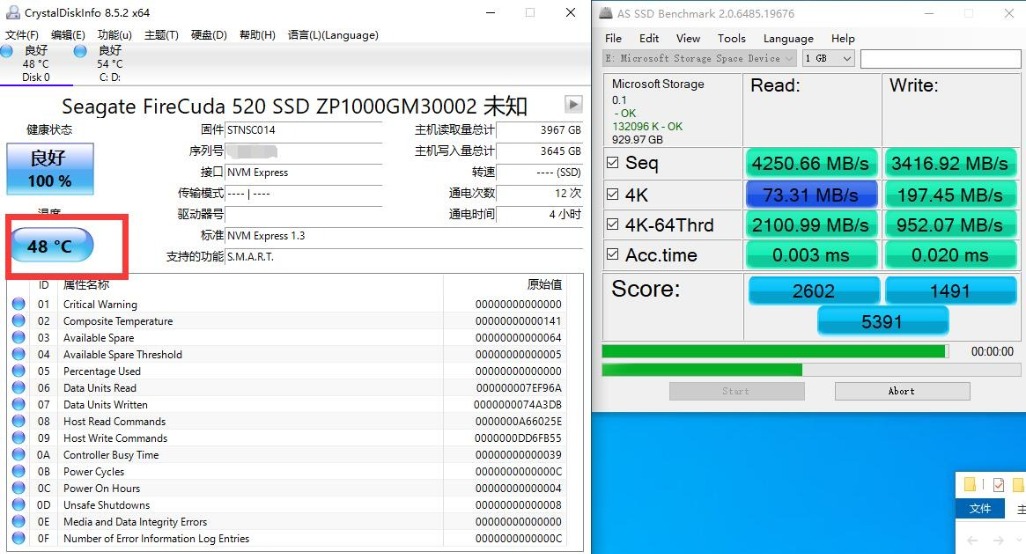Click the 48 °C temperature display

52,246
